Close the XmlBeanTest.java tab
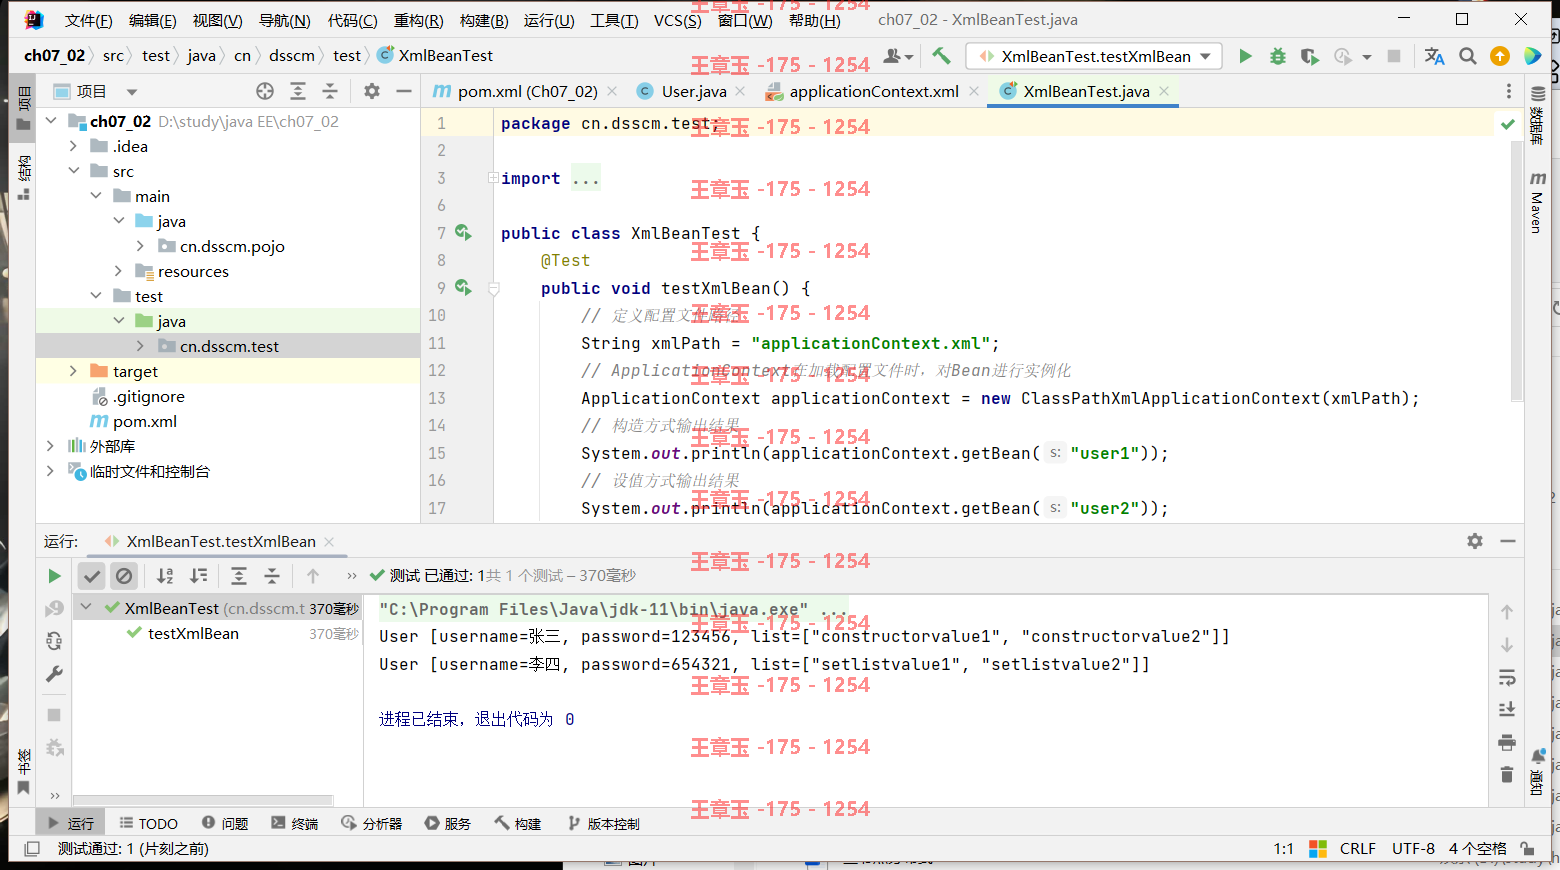 (x=1164, y=91)
